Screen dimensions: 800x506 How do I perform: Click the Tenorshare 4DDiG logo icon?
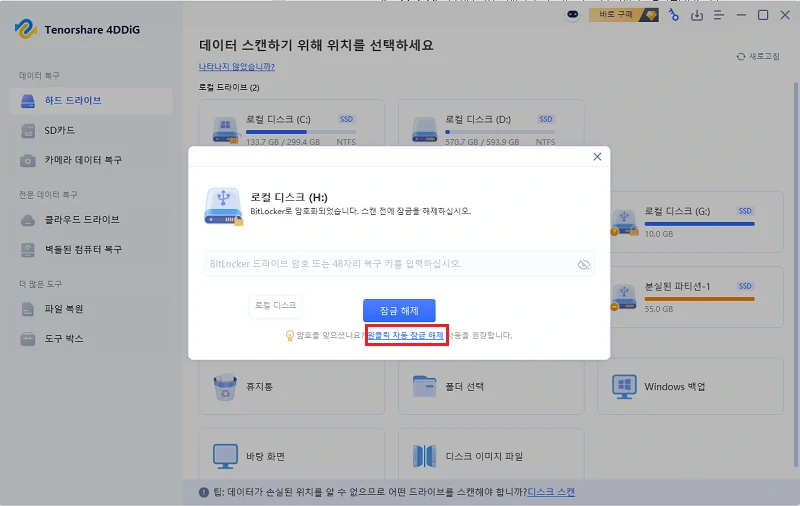click(26, 29)
